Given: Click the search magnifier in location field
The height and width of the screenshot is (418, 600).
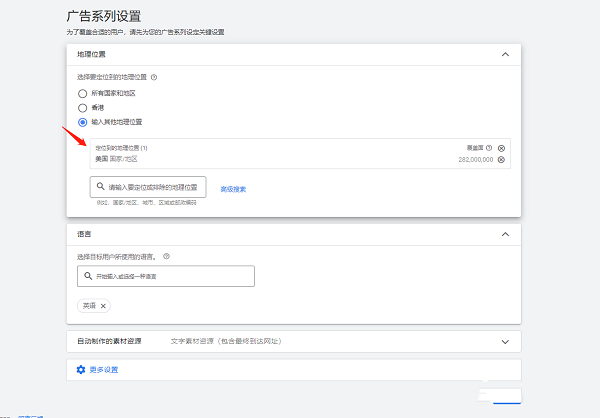Looking at the screenshot, I should coord(100,187).
